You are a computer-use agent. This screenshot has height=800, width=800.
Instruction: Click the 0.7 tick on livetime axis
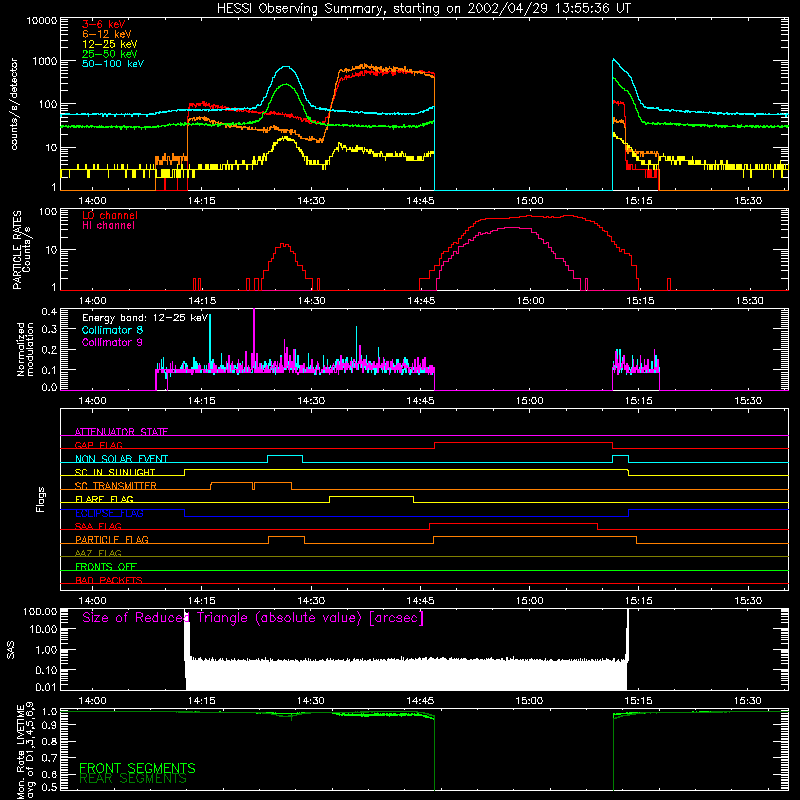[49, 757]
